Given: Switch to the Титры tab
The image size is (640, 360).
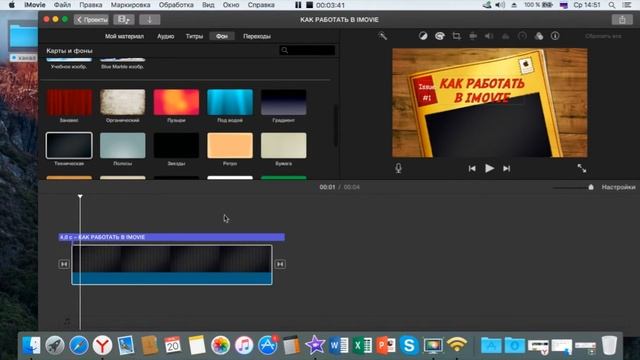Looking at the screenshot, I should 194,36.
